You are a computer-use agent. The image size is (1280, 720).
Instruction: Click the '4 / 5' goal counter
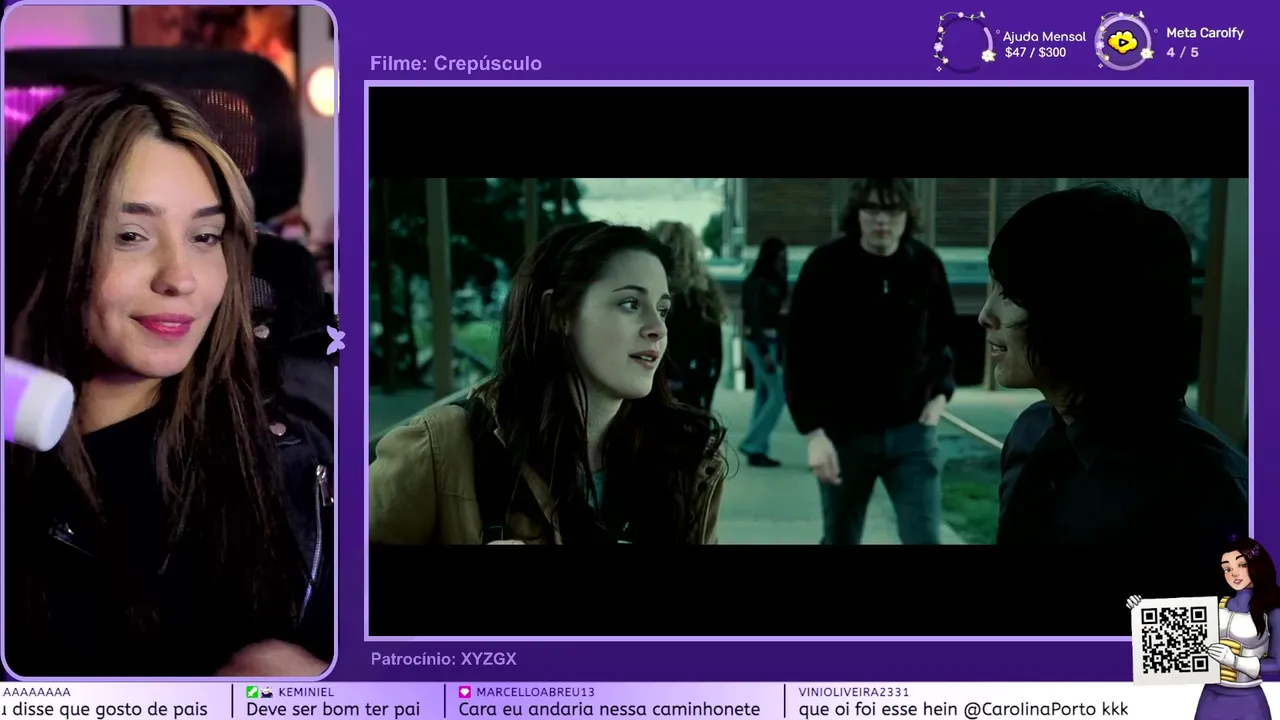point(1182,52)
